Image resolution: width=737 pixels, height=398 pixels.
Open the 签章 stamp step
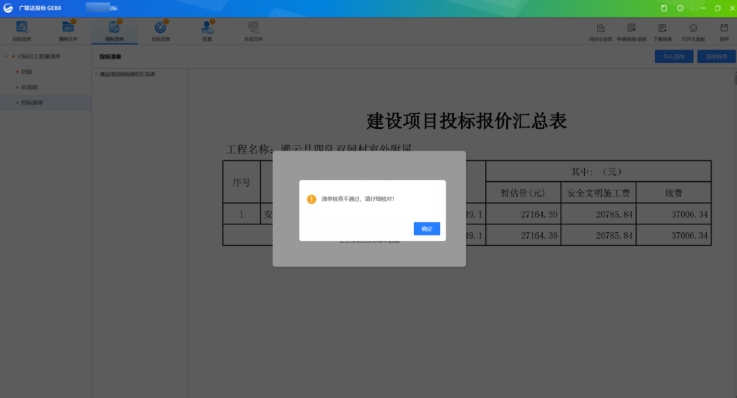tap(207, 31)
